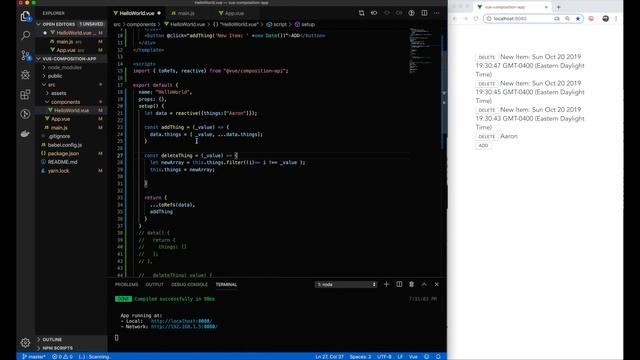The image size is (640, 360).
Task: Open the Network URL link in terminal
Action: (184, 327)
